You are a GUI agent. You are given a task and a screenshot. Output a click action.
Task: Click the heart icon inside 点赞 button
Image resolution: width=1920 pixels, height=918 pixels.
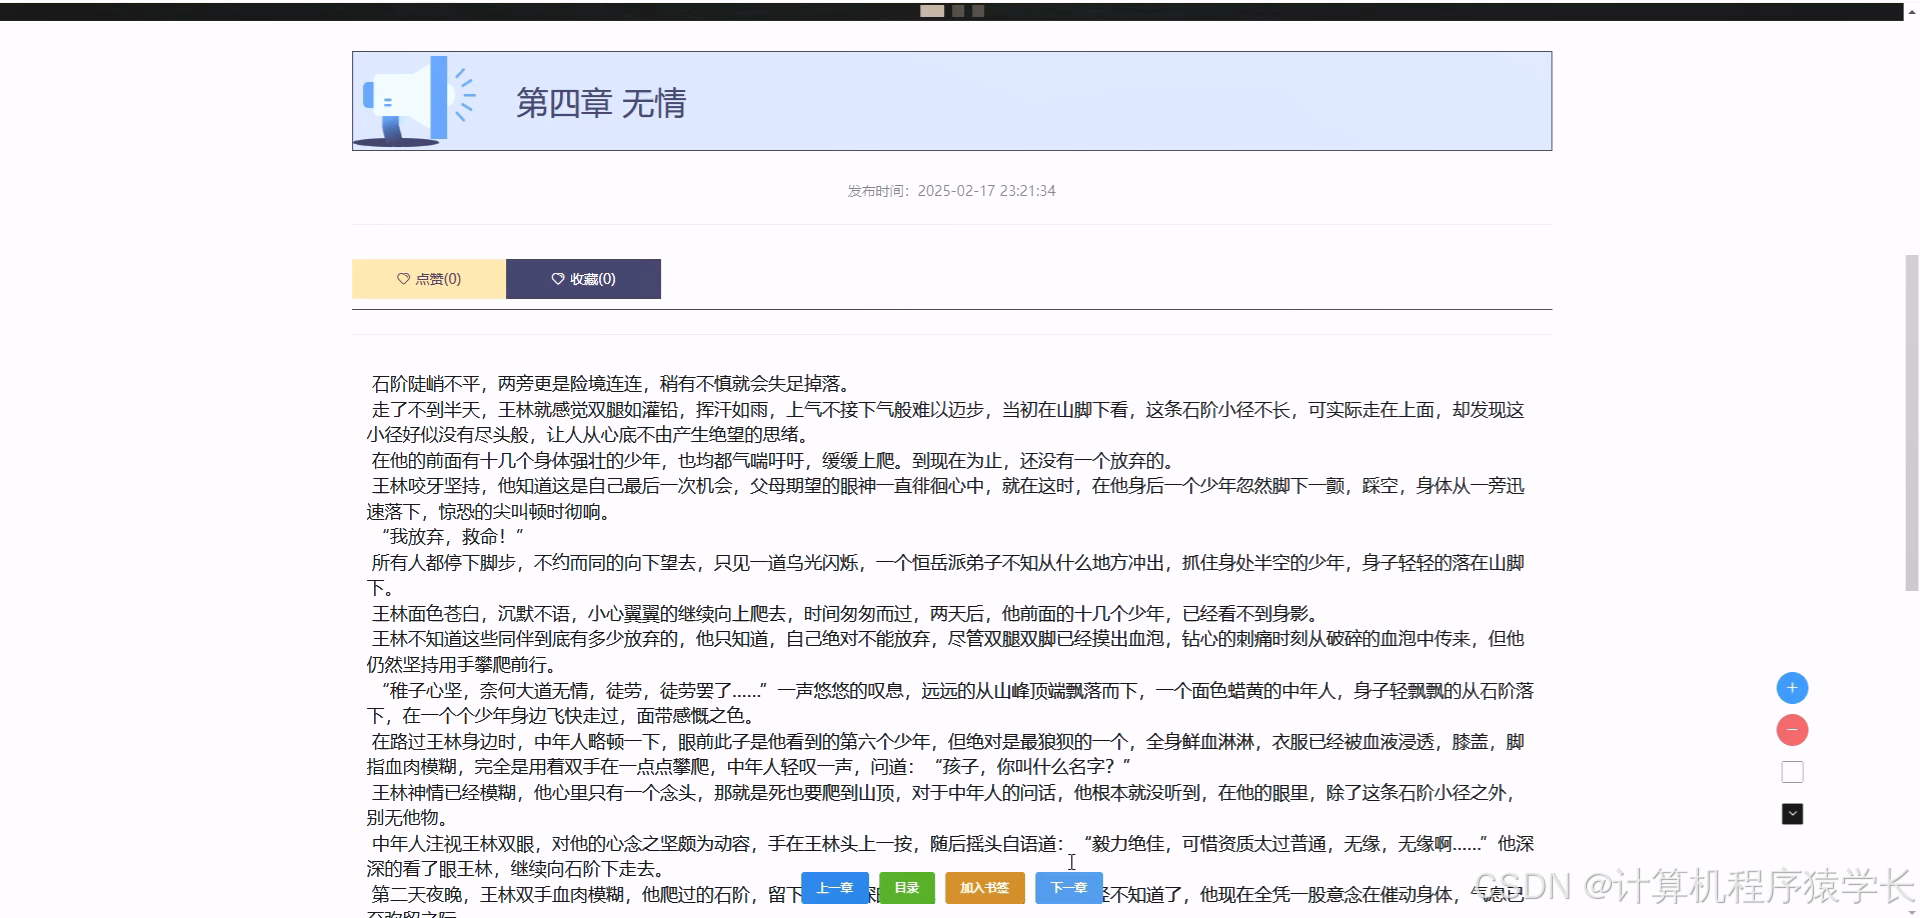[403, 279]
